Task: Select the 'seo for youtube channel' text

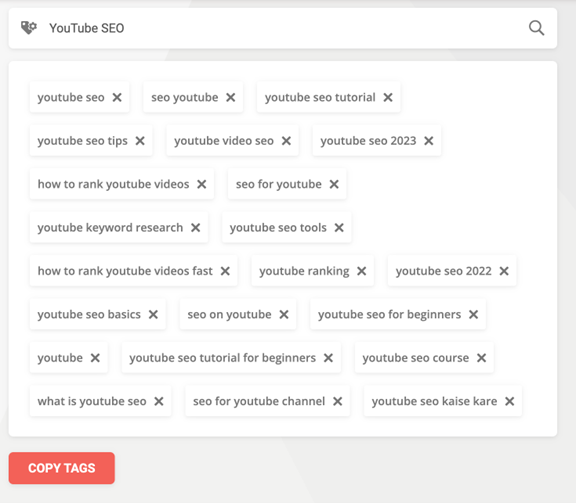Action: (x=259, y=401)
